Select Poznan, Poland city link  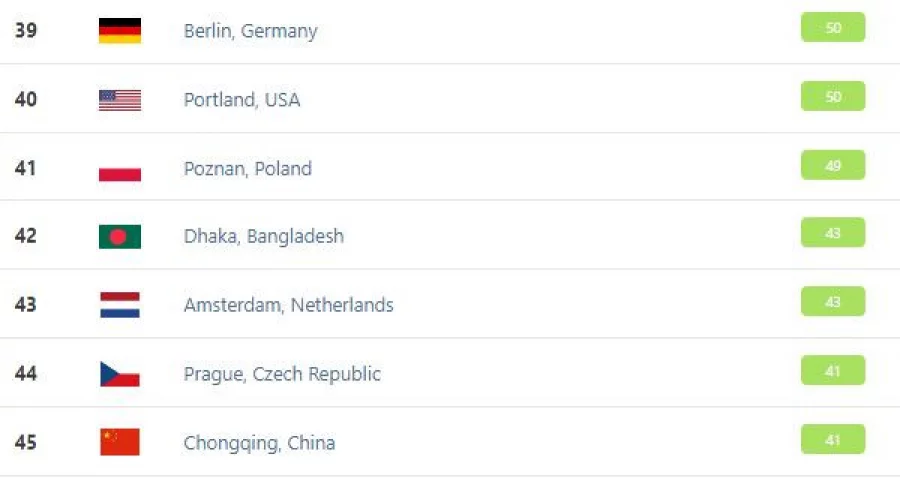click(x=248, y=169)
